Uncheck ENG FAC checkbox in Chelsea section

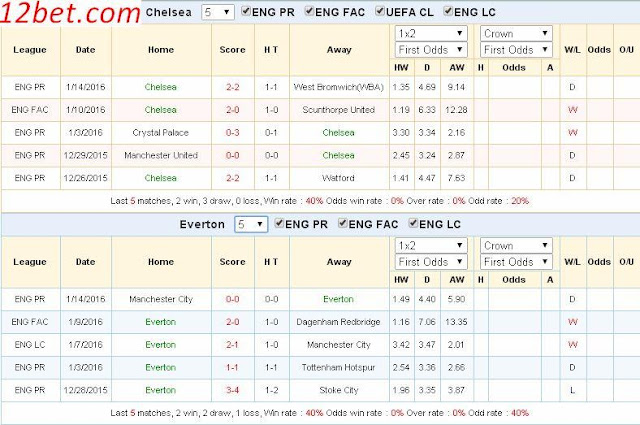(x=309, y=11)
